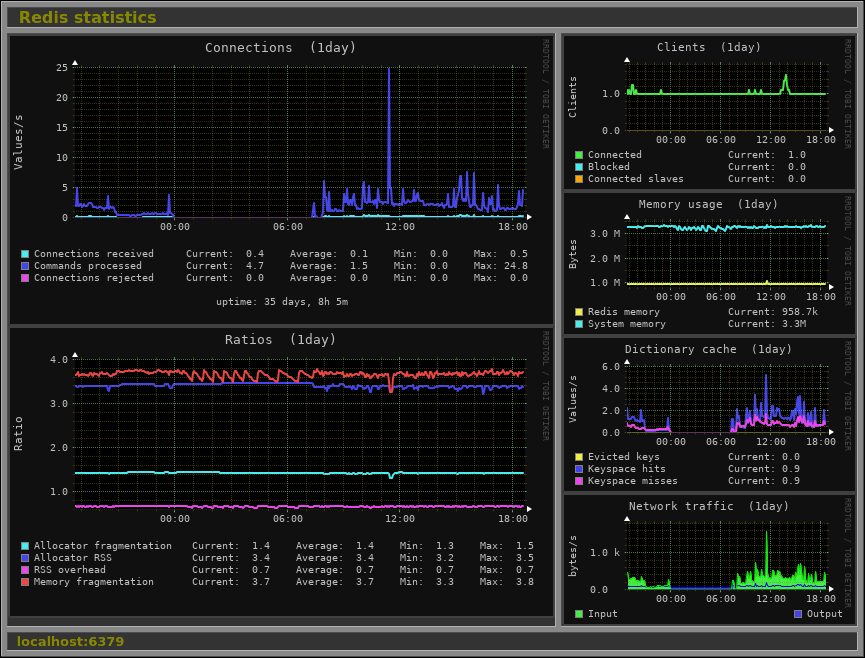
Task: Click the System memory cyan swatch
Action: coord(579,324)
